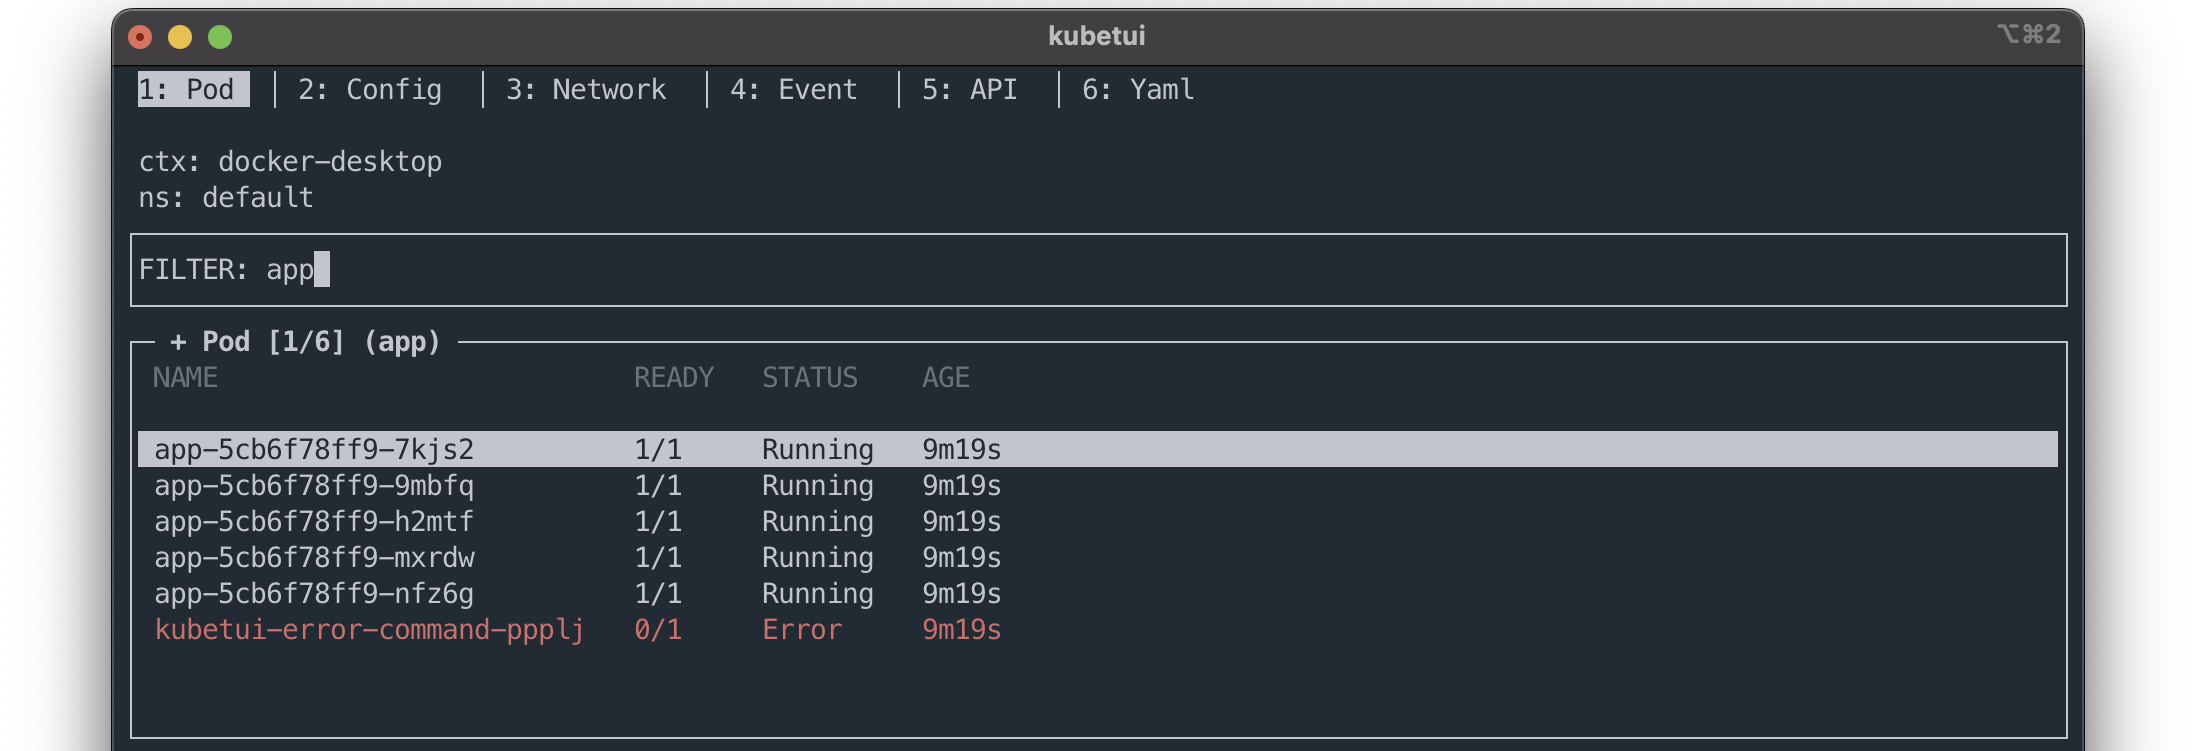The image size is (2196, 751).
Task: Click the NAME column header
Action: [186, 377]
